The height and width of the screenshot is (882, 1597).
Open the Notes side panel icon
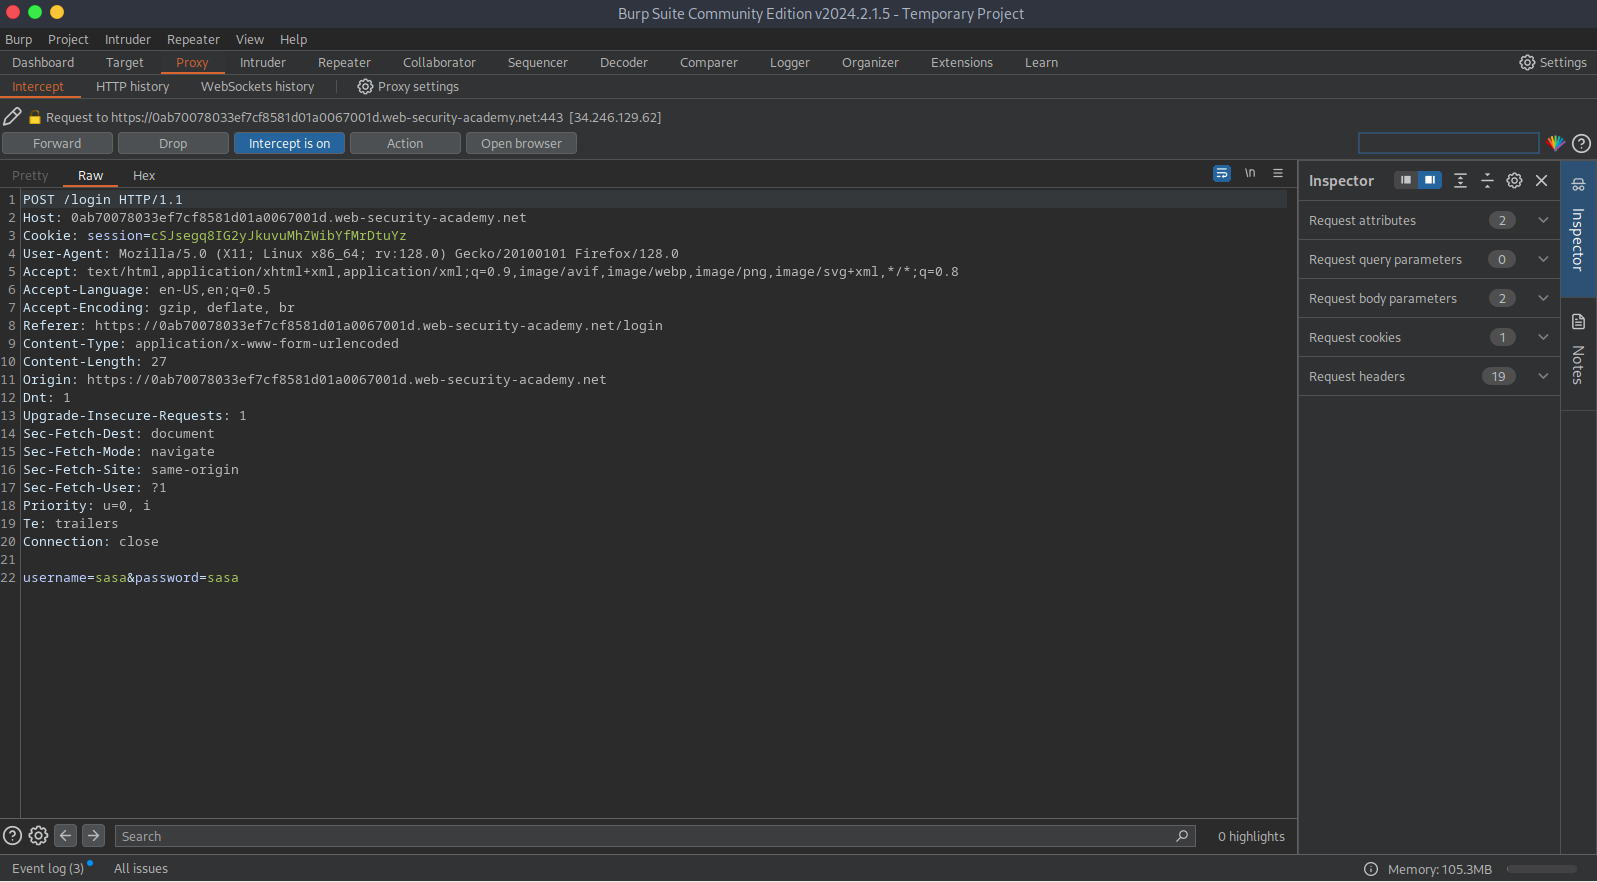tap(1578, 322)
